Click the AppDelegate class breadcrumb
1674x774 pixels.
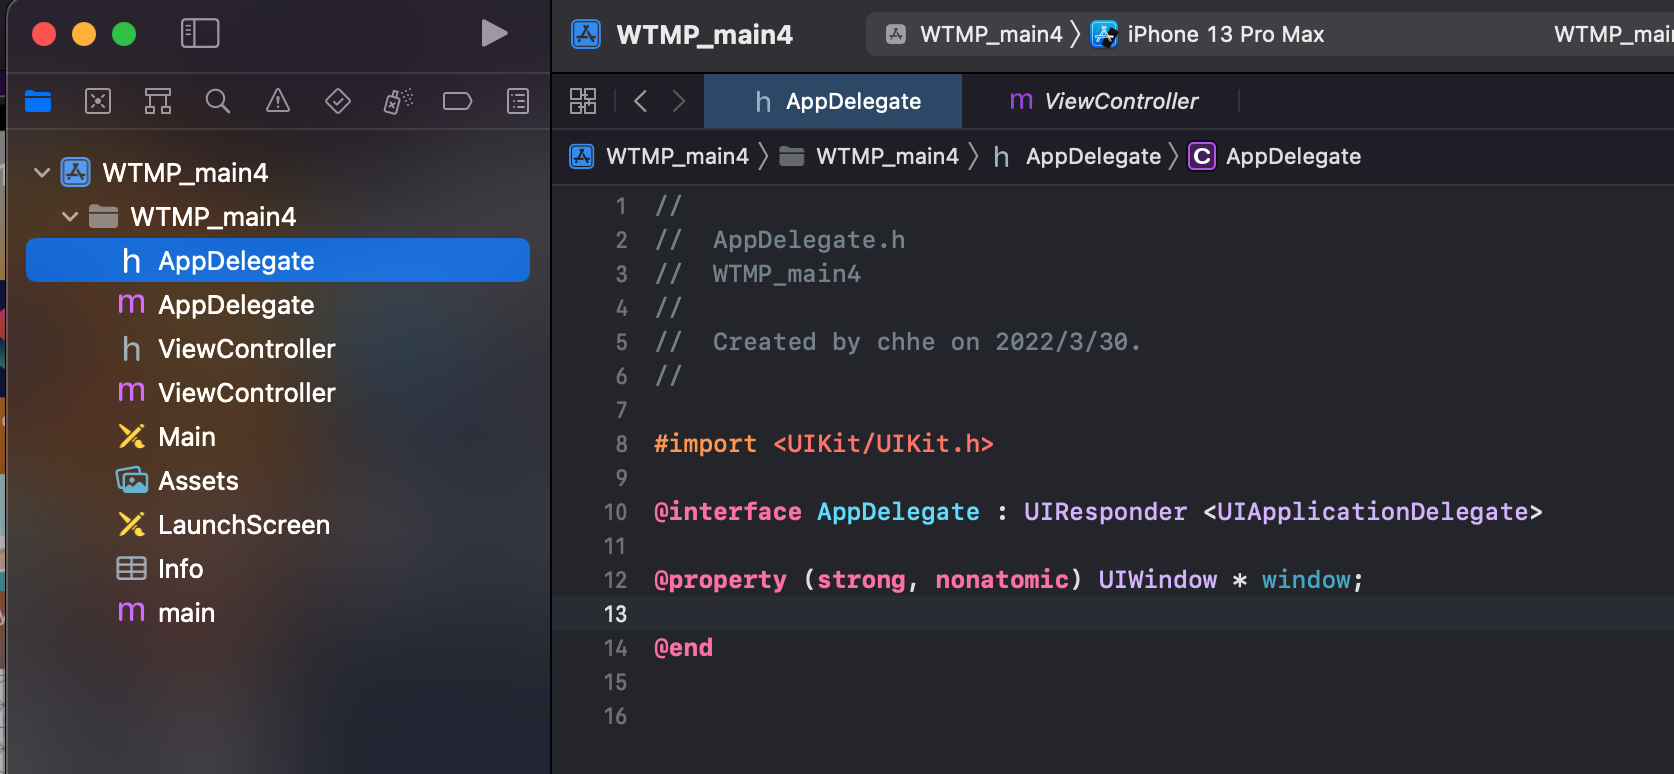[1275, 156]
